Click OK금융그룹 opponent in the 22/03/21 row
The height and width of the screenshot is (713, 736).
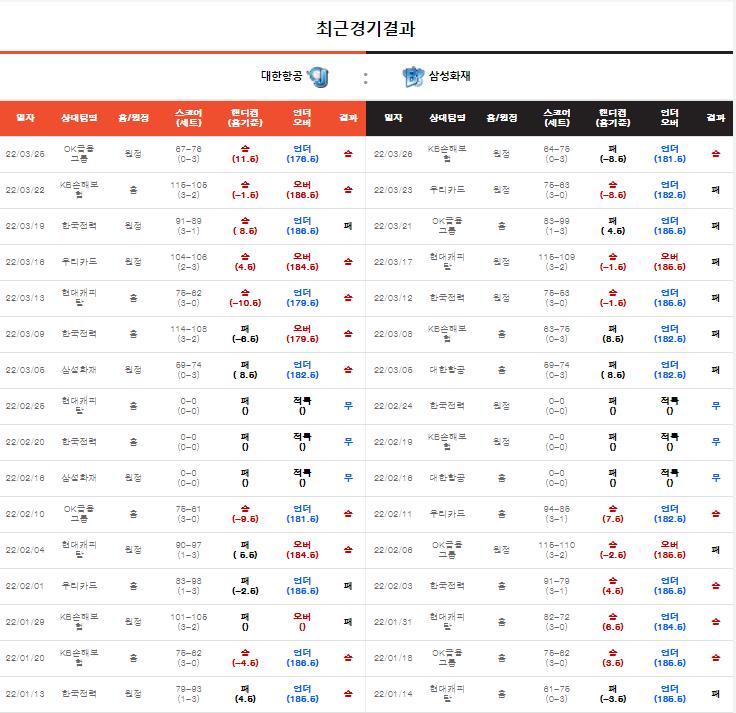447,226
